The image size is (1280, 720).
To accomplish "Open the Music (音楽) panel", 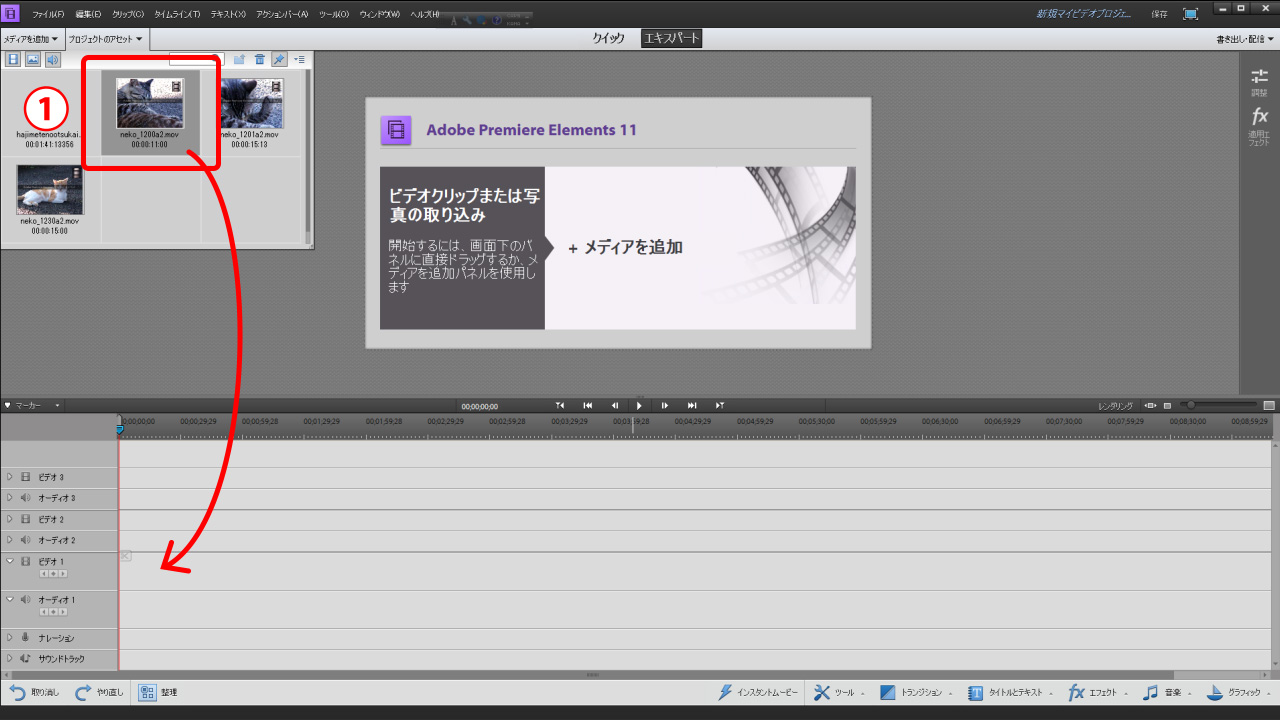I will pyautogui.click(x=1151, y=692).
